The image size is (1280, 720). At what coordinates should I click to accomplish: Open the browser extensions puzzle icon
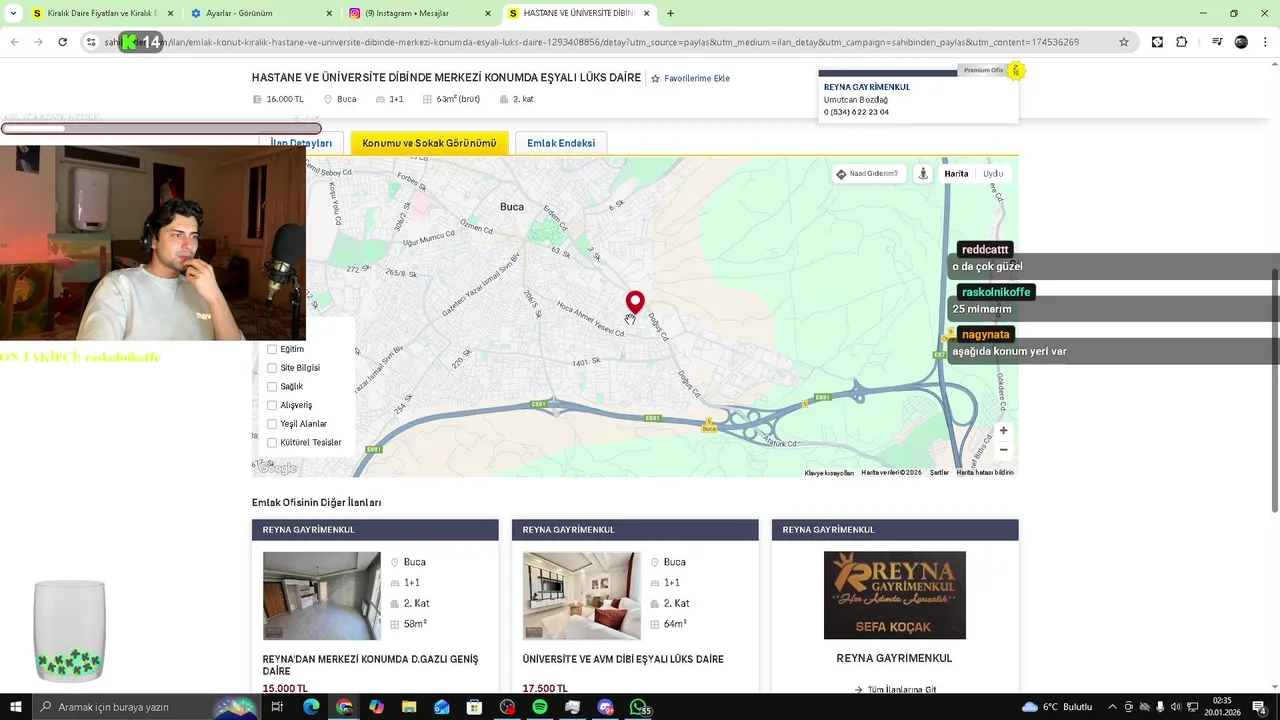pyautogui.click(x=1181, y=42)
